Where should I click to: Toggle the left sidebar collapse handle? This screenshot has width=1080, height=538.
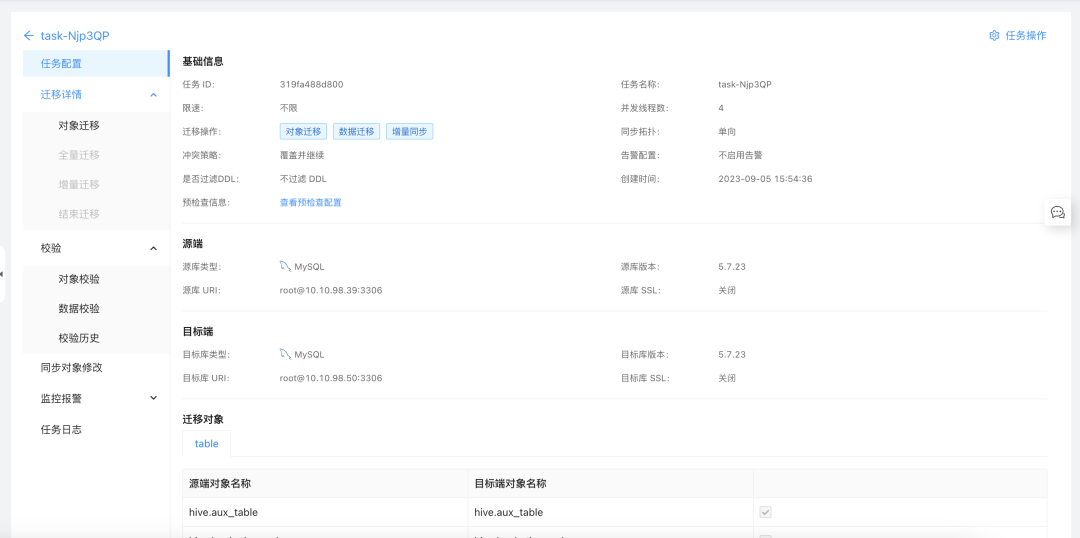click(x=2, y=273)
